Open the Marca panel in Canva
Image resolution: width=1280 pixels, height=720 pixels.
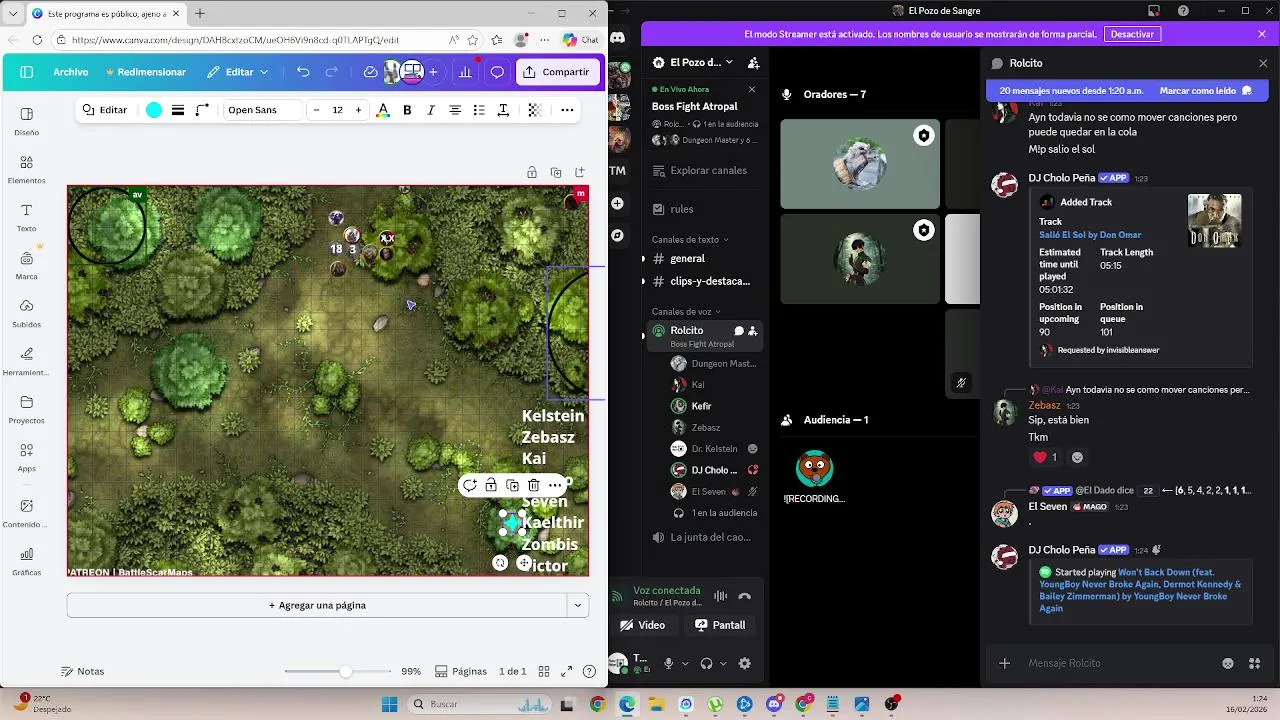(27, 265)
